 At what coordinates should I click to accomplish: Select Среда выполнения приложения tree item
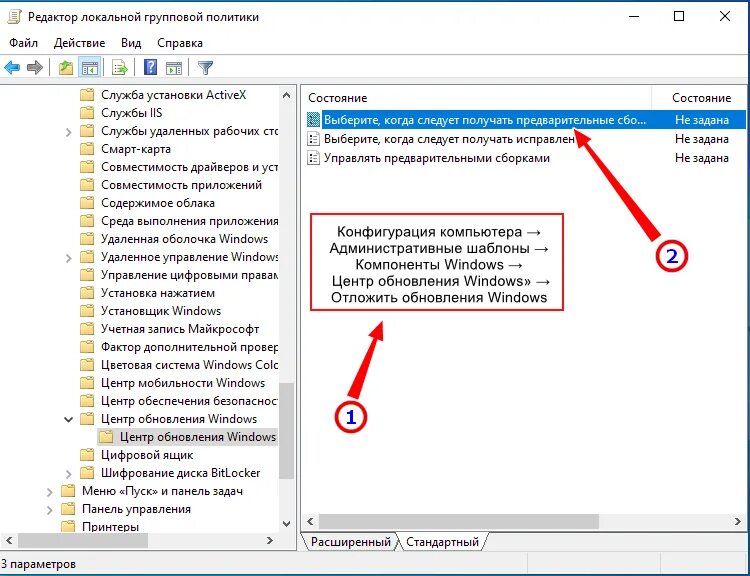189,221
